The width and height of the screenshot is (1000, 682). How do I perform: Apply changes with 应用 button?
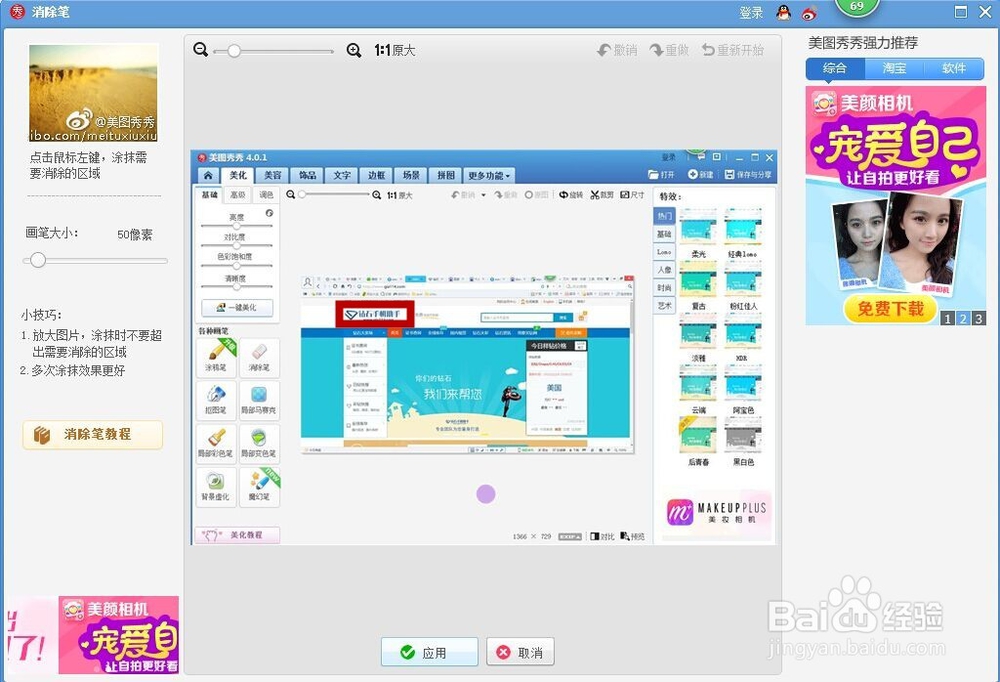pyautogui.click(x=429, y=652)
